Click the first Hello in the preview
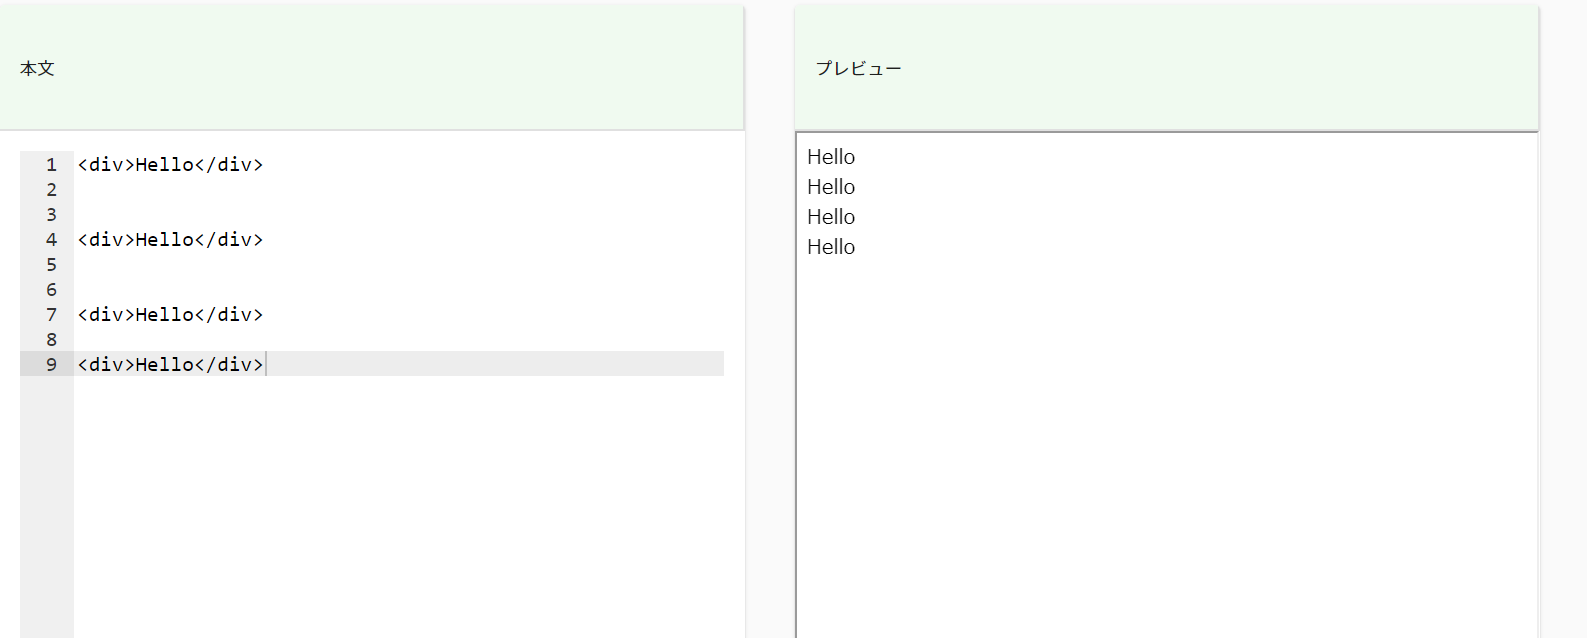The width and height of the screenshot is (1587, 638). point(831,157)
